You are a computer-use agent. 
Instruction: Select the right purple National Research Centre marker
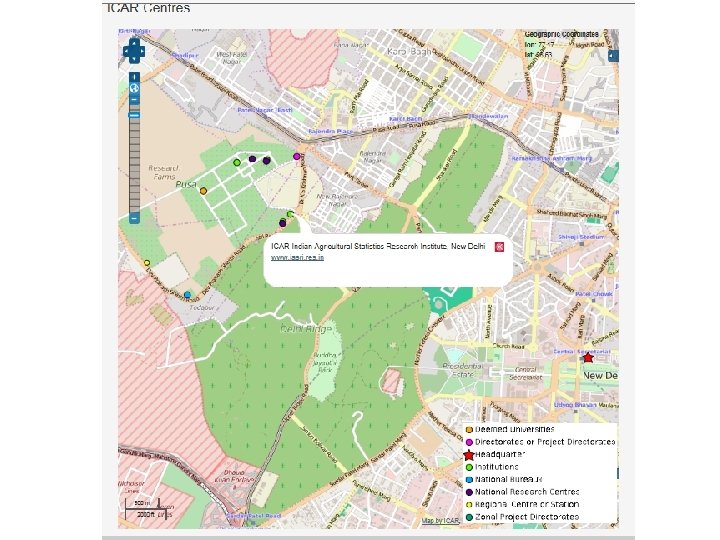[x=266, y=160]
